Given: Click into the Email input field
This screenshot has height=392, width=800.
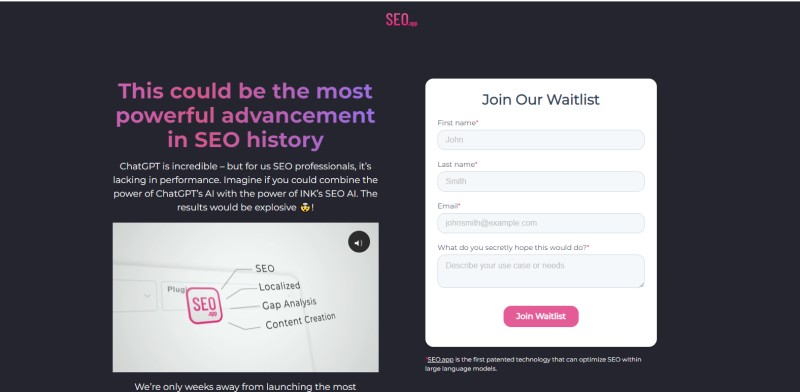Looking at the screenshot, I should coord(541,223).
